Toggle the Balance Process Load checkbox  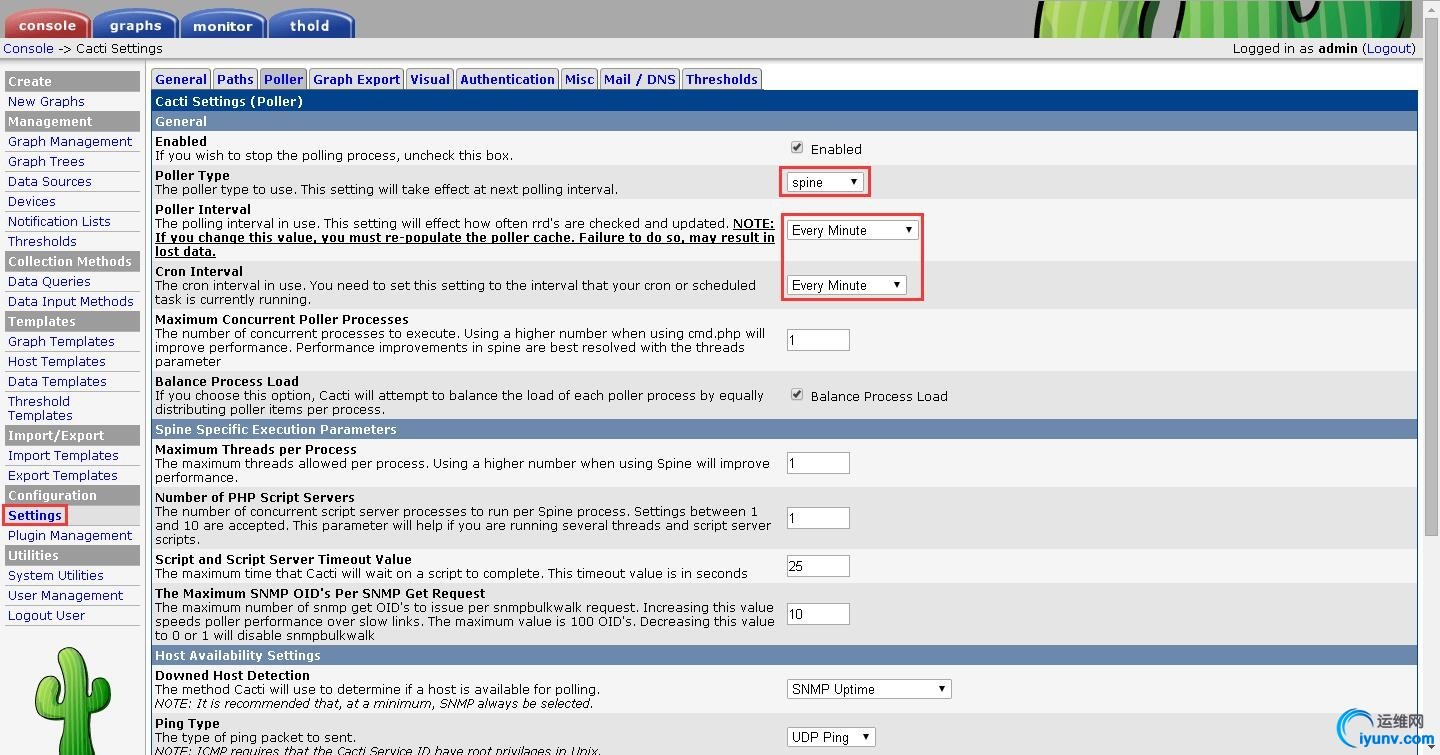click(x=797, y=395)
